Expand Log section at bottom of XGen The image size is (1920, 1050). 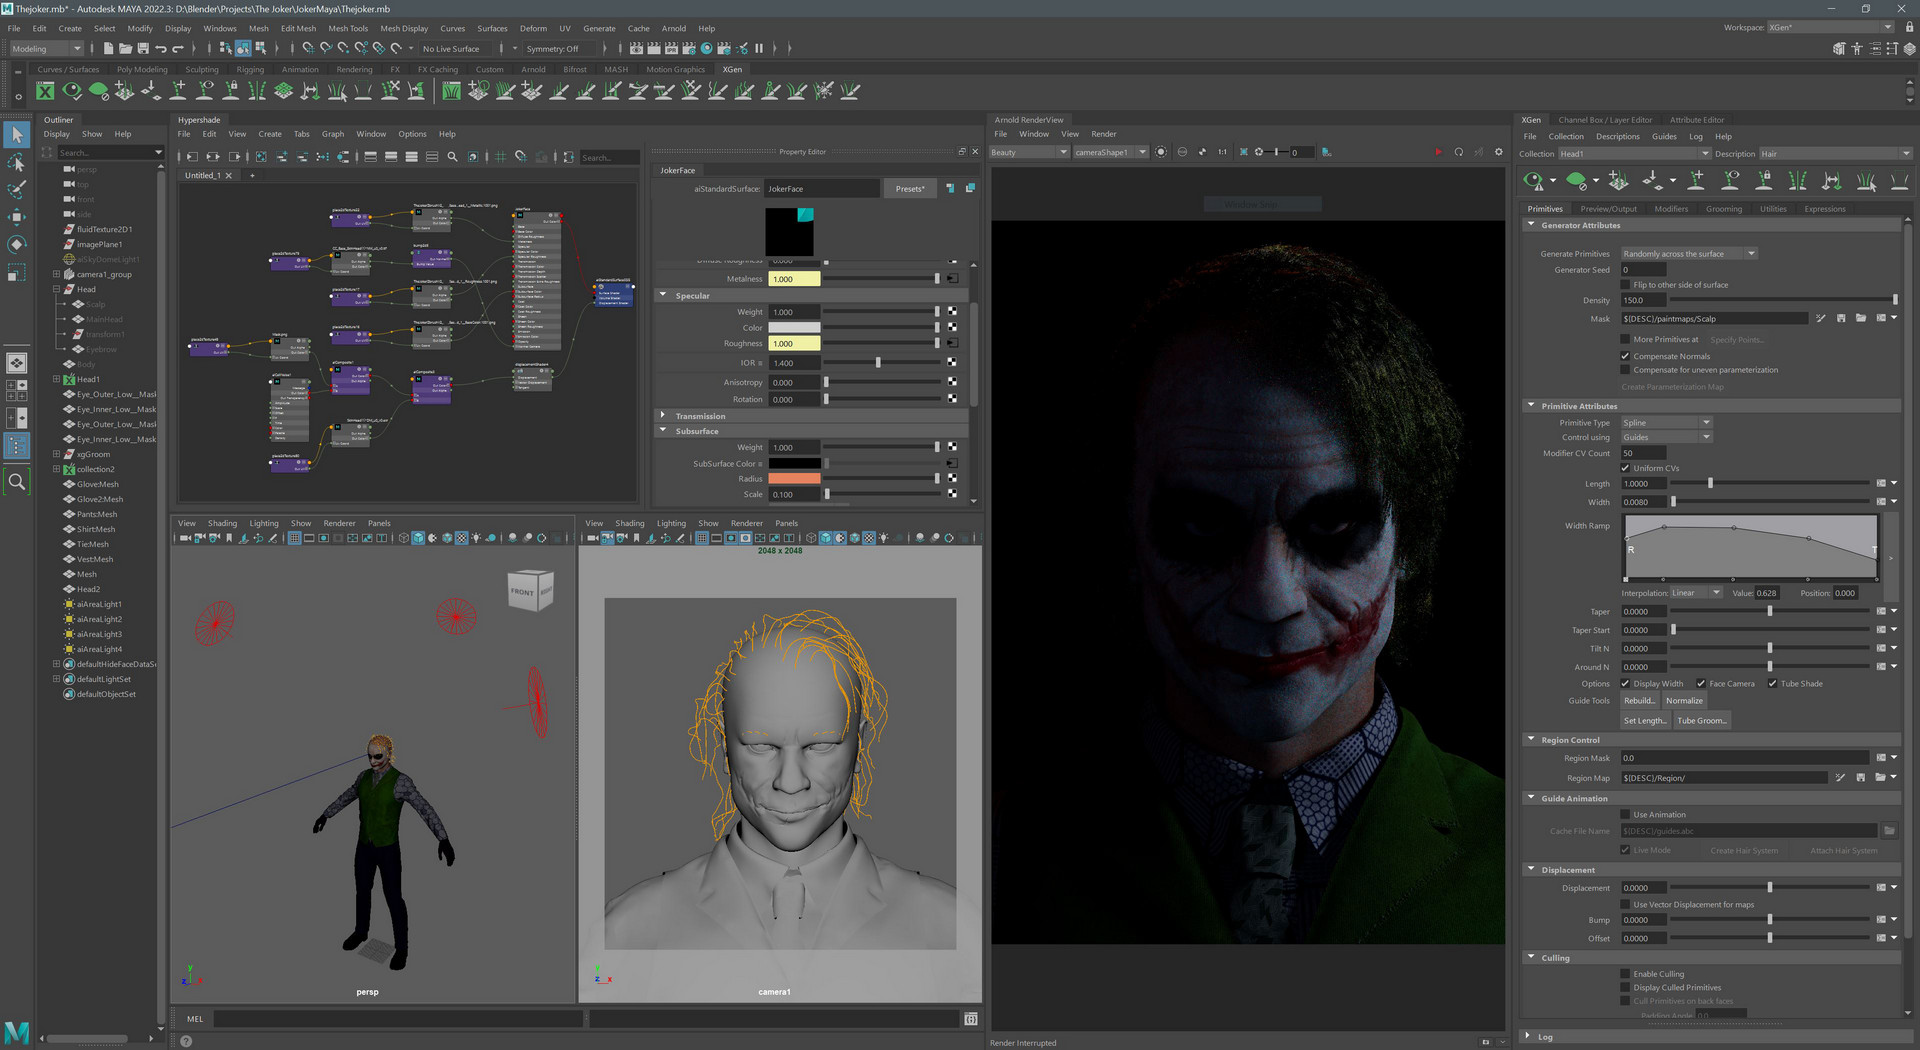tap(1527, 1037)
